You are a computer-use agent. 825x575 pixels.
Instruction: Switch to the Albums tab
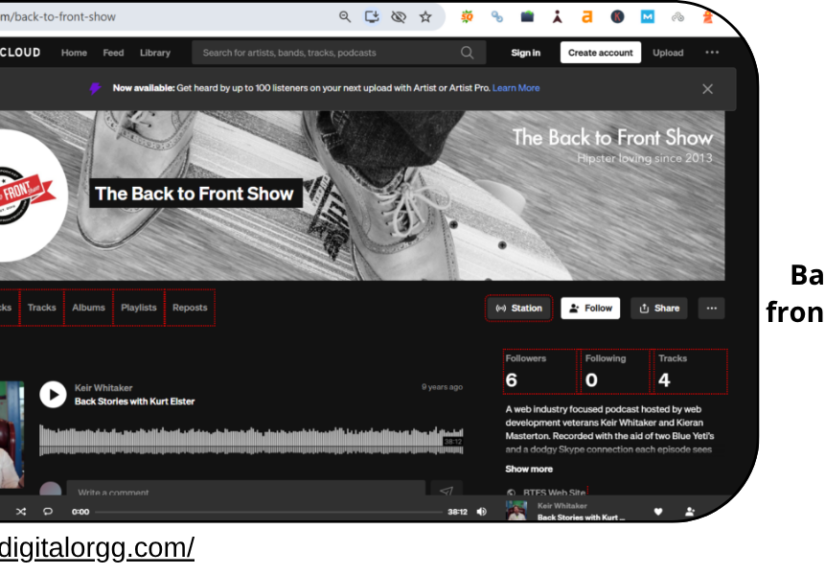click(88, 308)
